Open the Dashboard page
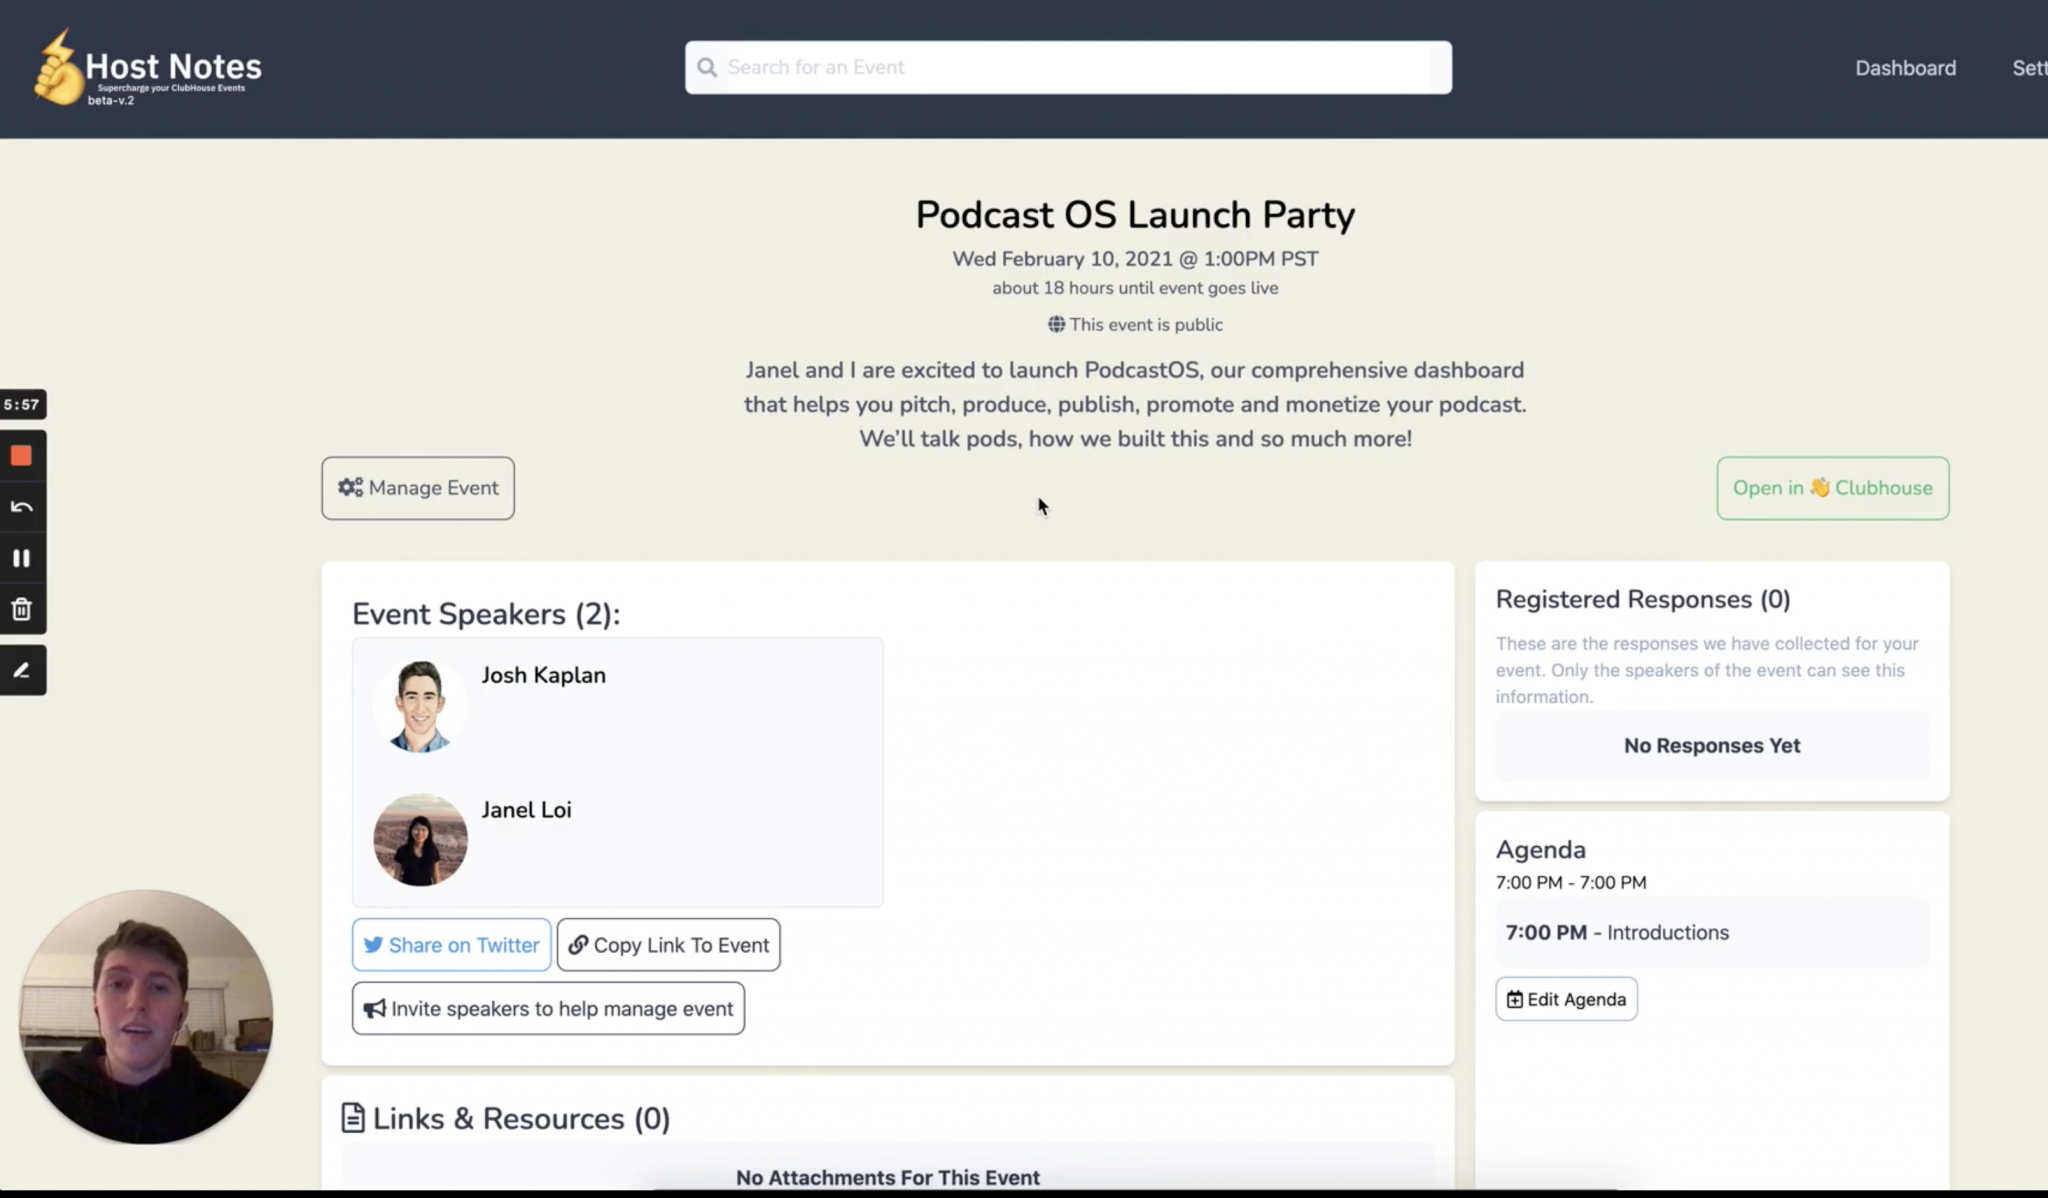Image resolution: width=2048 pixels, height=1198 pixels. (1905, 68)
